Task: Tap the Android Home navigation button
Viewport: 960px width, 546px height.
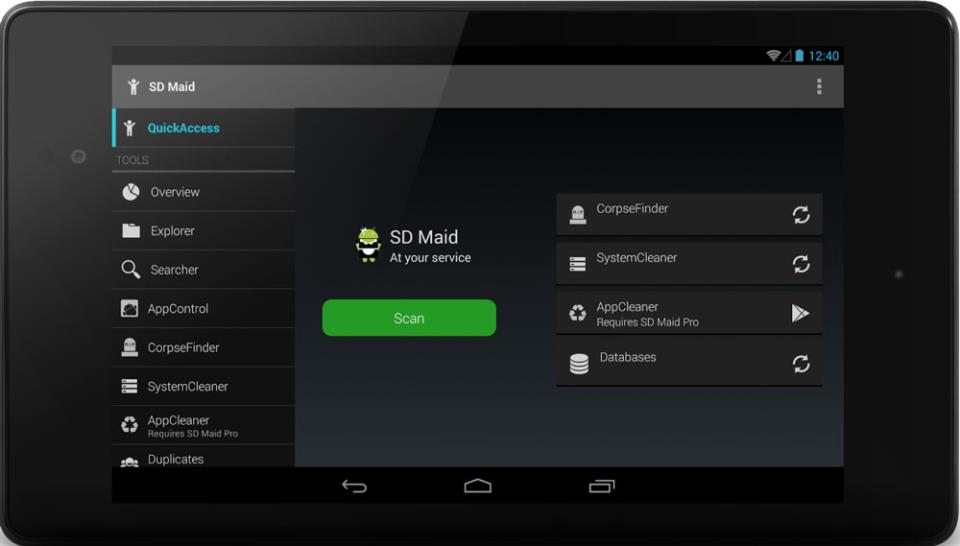Action: click(x=478, y=486)
